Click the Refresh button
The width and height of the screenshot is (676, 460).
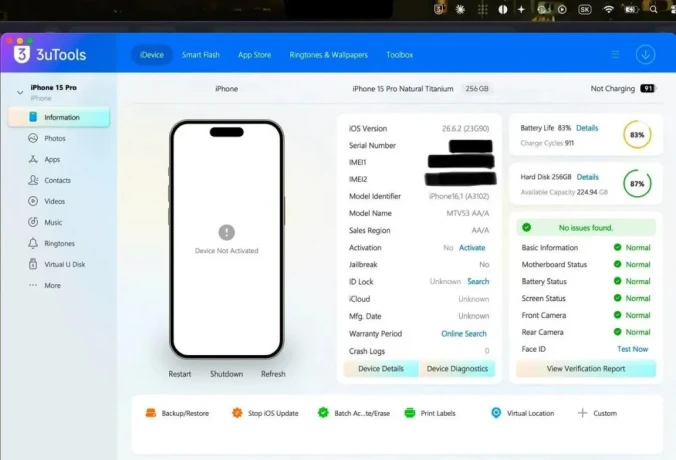273,374
